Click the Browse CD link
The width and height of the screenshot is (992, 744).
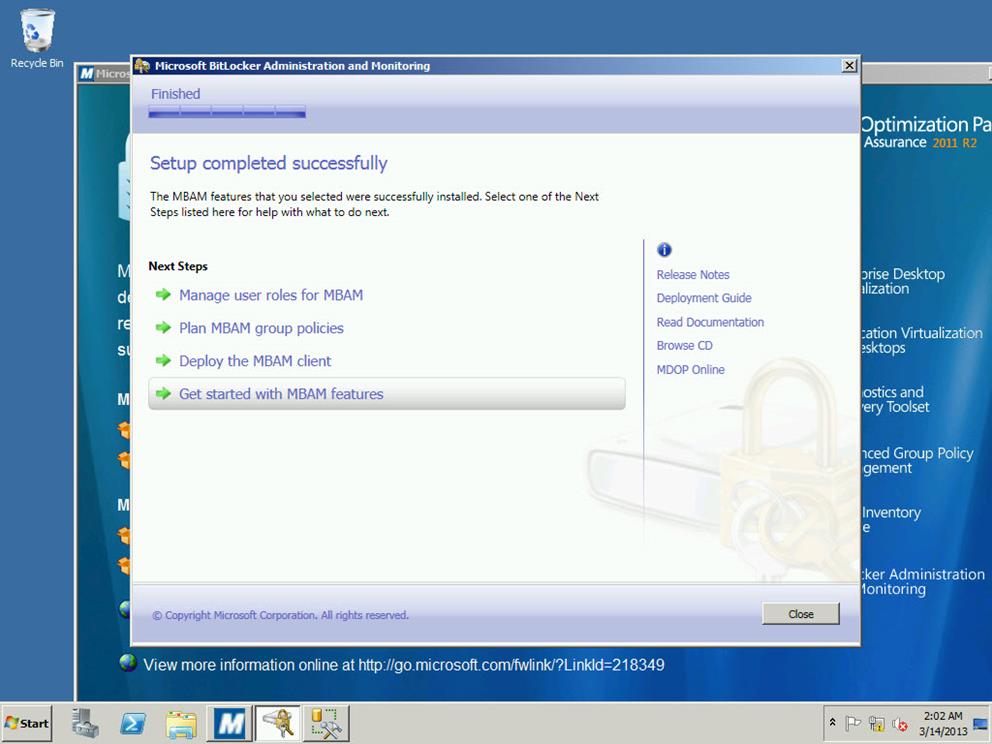(685, 345)
